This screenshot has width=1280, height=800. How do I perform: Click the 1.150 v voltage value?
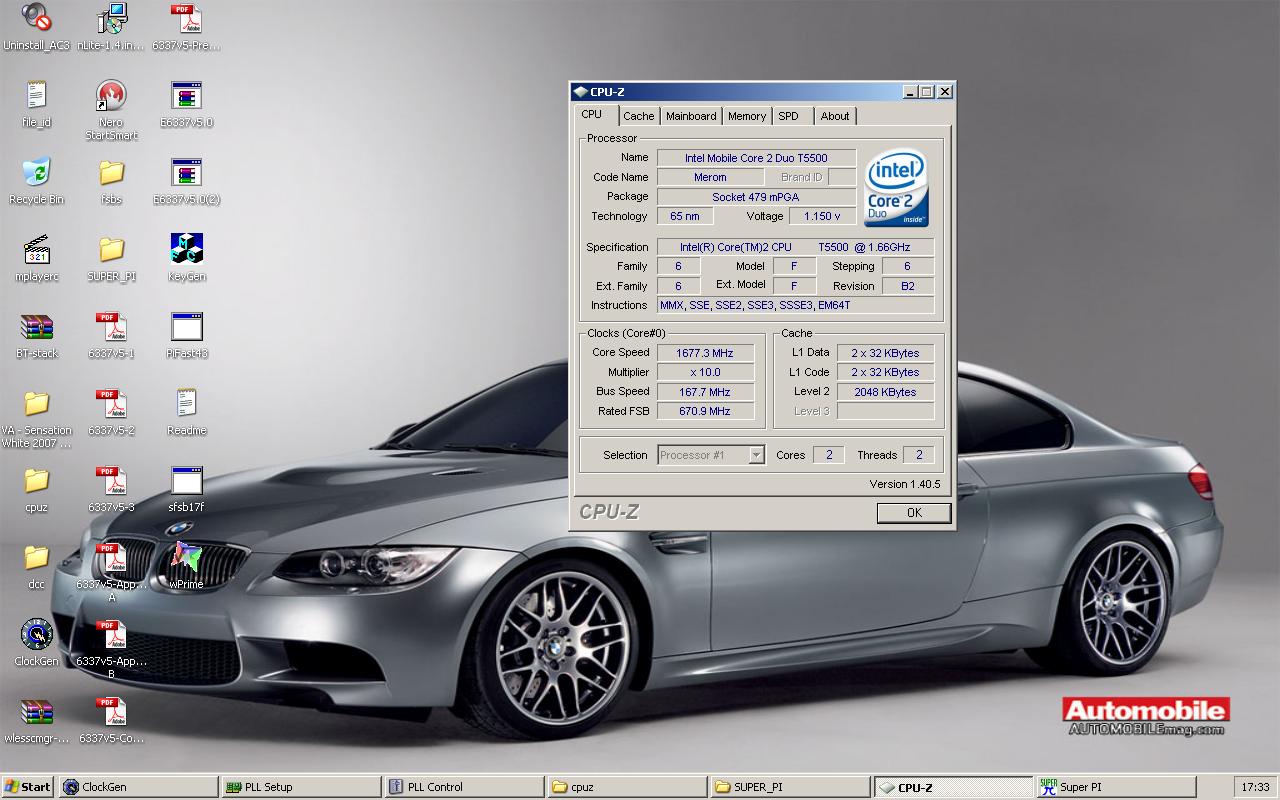click(822, 216)
